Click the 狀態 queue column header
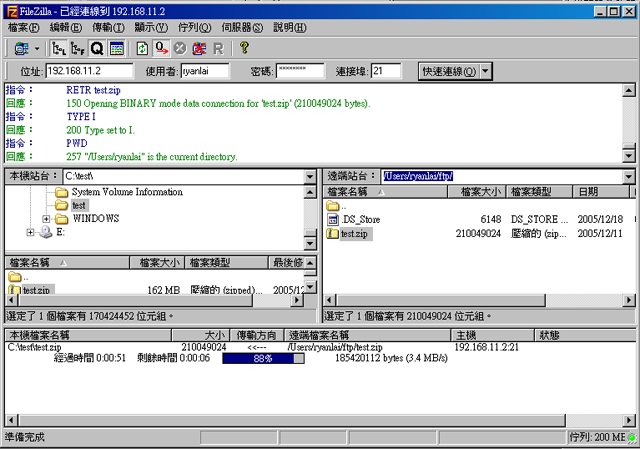Screen dimensions: 640x449 point(585,336)
